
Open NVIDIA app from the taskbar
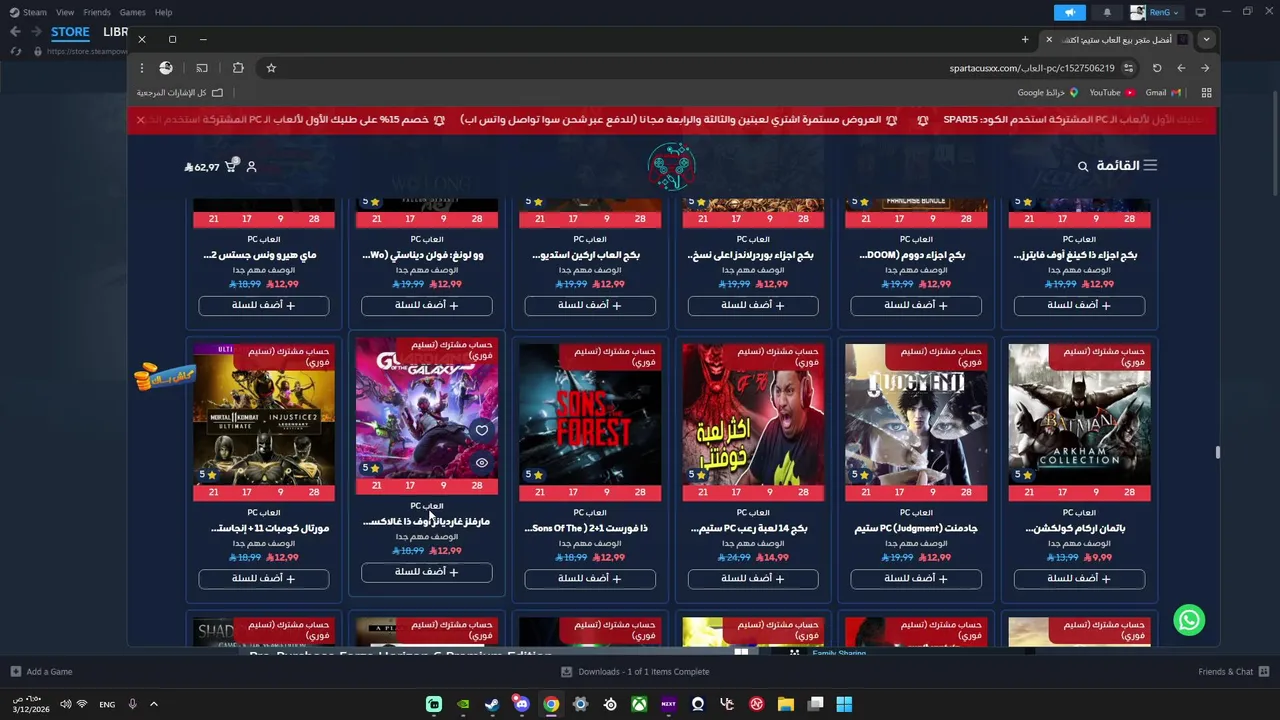[463, 704]
